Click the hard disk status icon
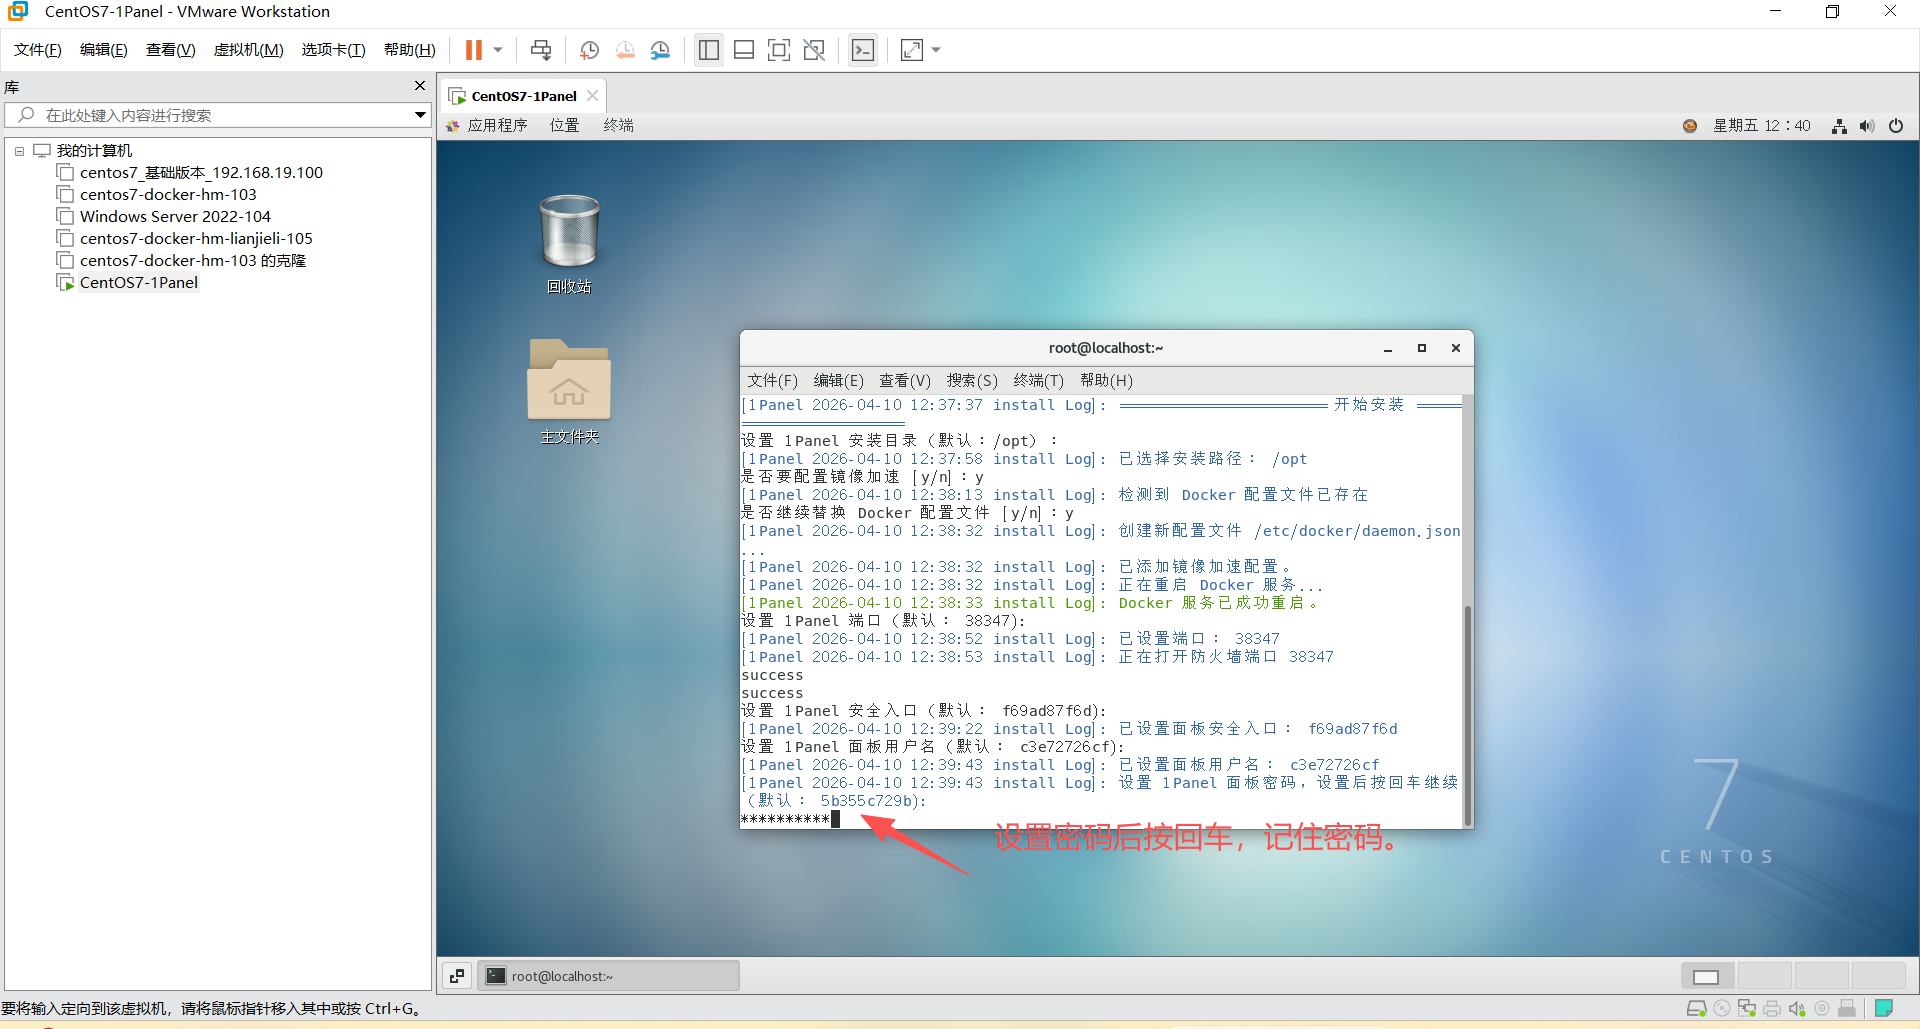 click(1696, 1008)
